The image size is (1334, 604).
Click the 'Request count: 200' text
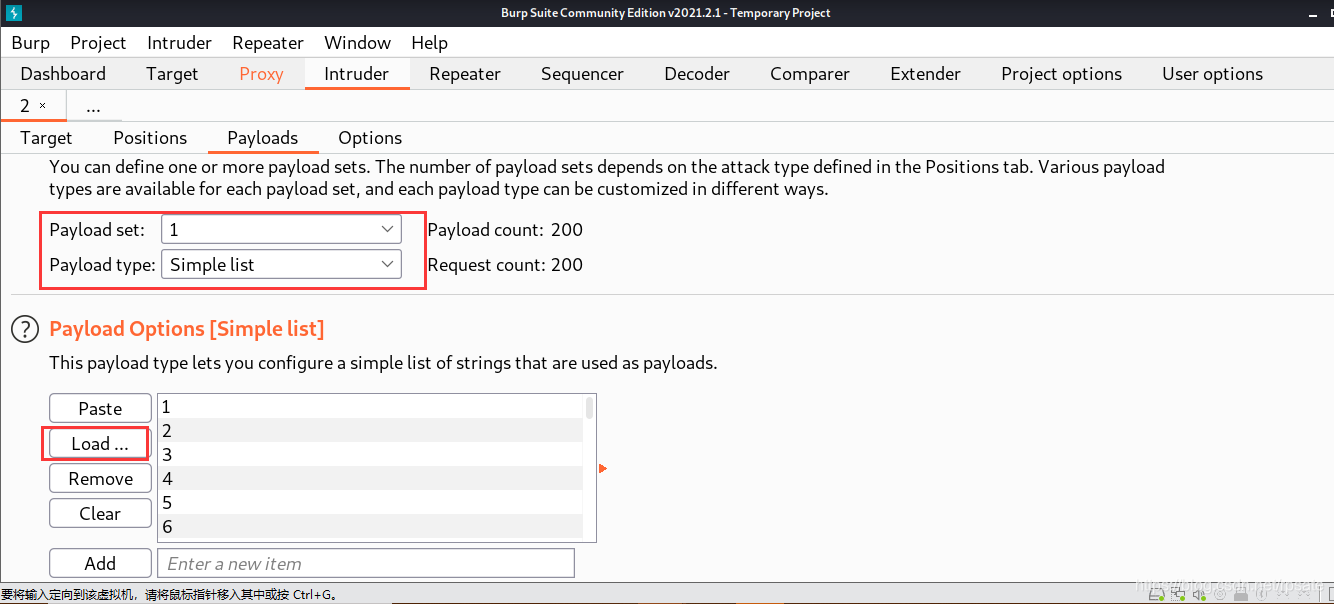pos(505,264)
